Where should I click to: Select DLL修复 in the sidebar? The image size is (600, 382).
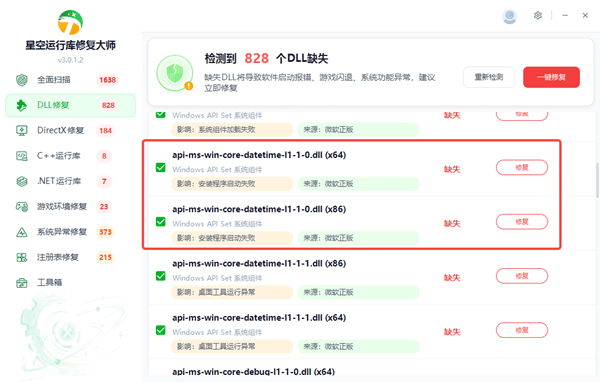point(70,105)
